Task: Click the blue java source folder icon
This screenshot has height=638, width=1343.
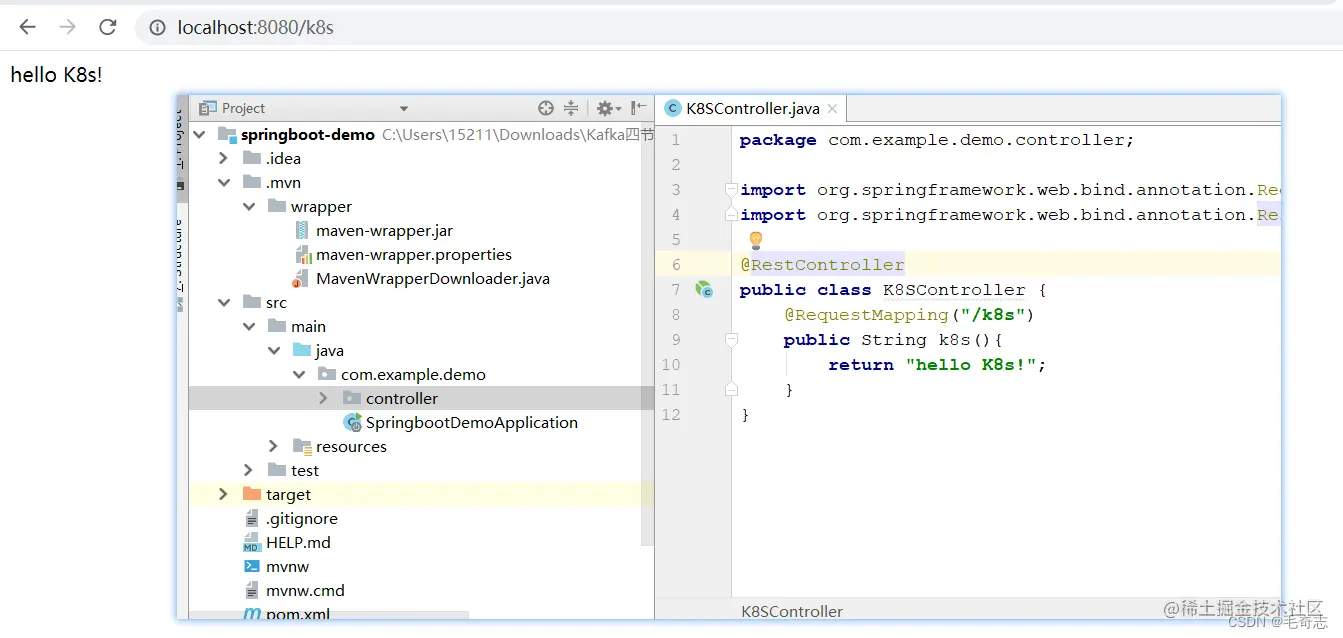Action: [x=302, y=350]
